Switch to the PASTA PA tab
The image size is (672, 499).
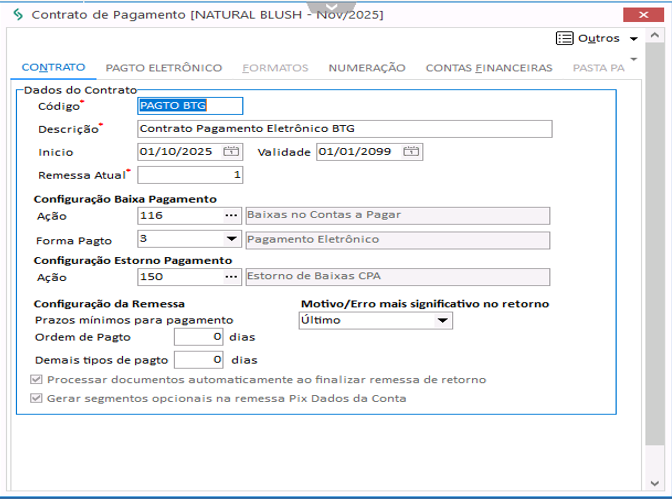click(599, 68)
